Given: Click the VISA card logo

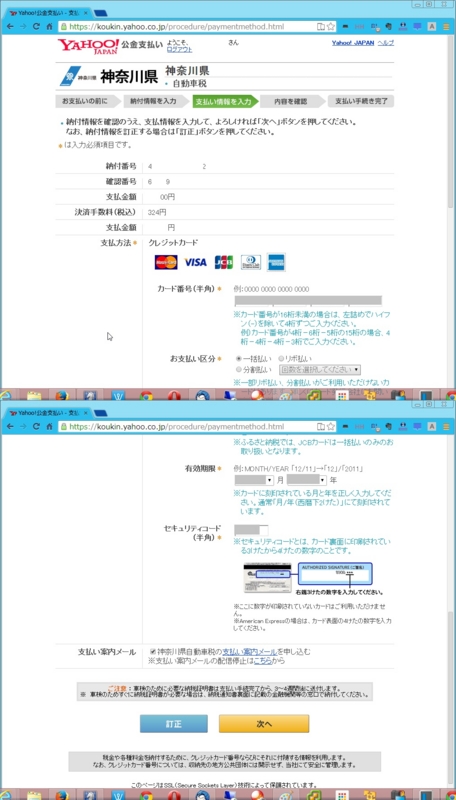Looking at the screenshot, I should [x=195, y=262].
